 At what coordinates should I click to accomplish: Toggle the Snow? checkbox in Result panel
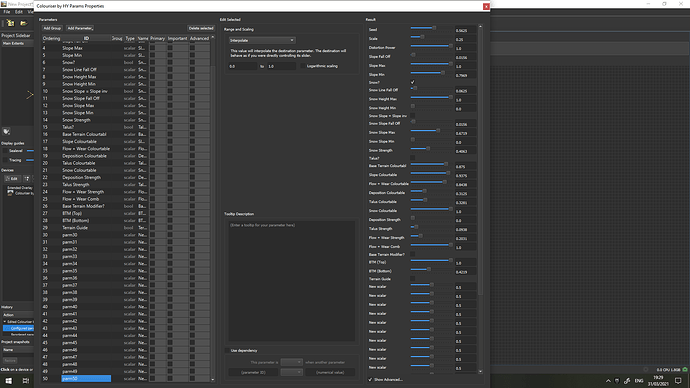(x=413, y=82)
